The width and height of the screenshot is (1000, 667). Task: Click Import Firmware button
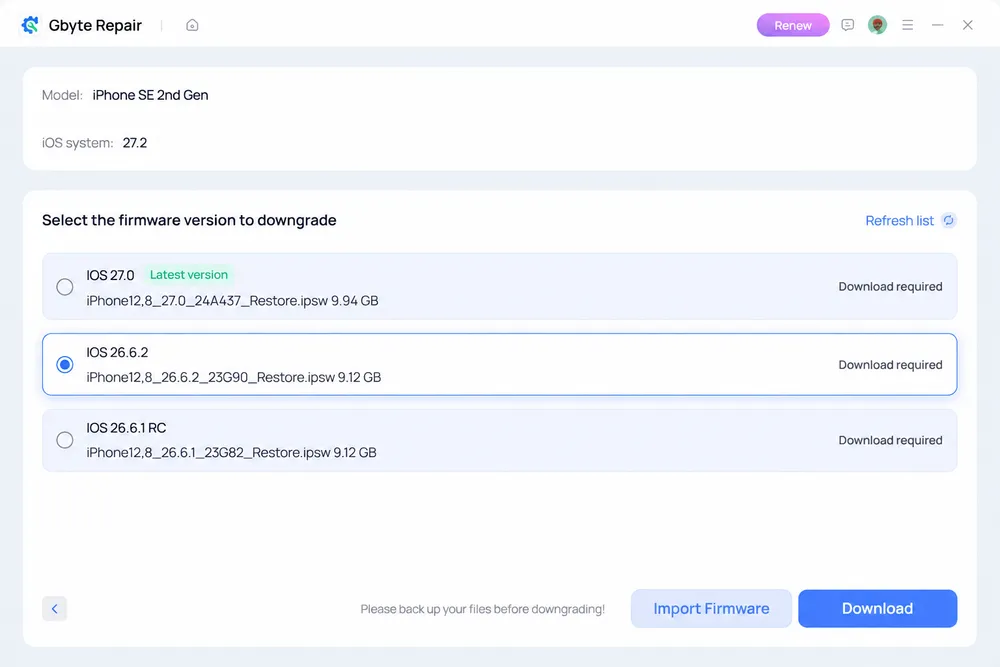tap(711, 608)
